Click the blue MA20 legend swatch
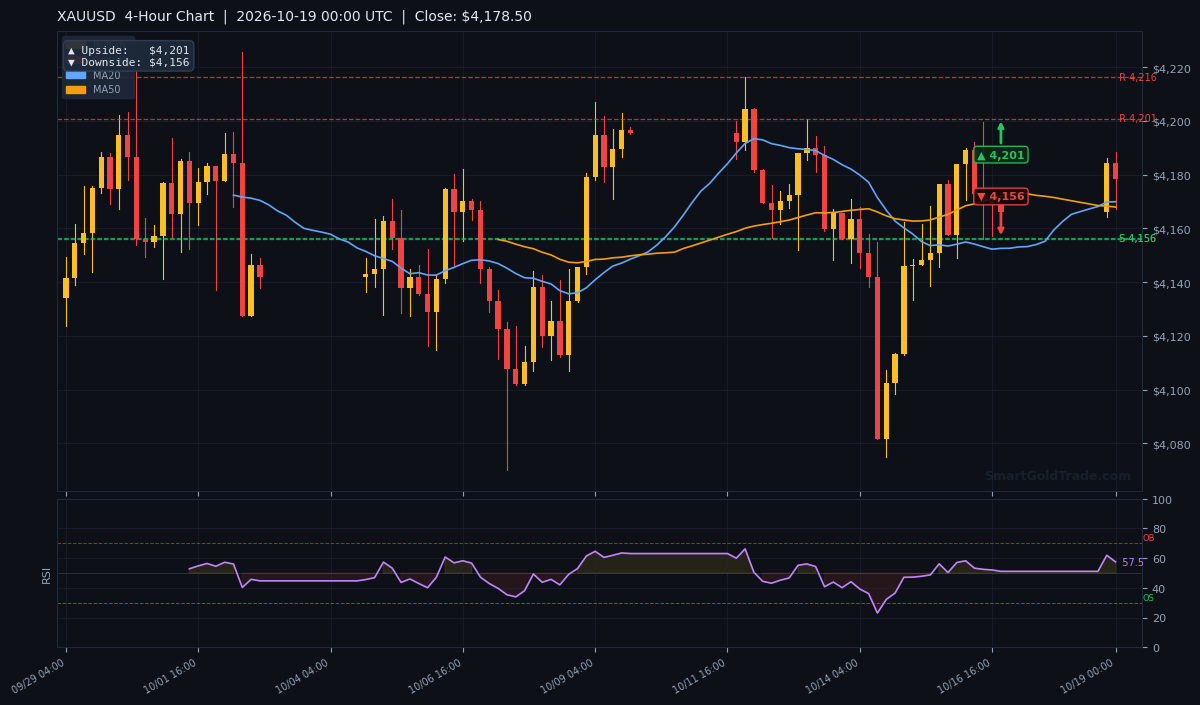The image size is (1200, 705). pyautogui.click(x=76, y=75)
